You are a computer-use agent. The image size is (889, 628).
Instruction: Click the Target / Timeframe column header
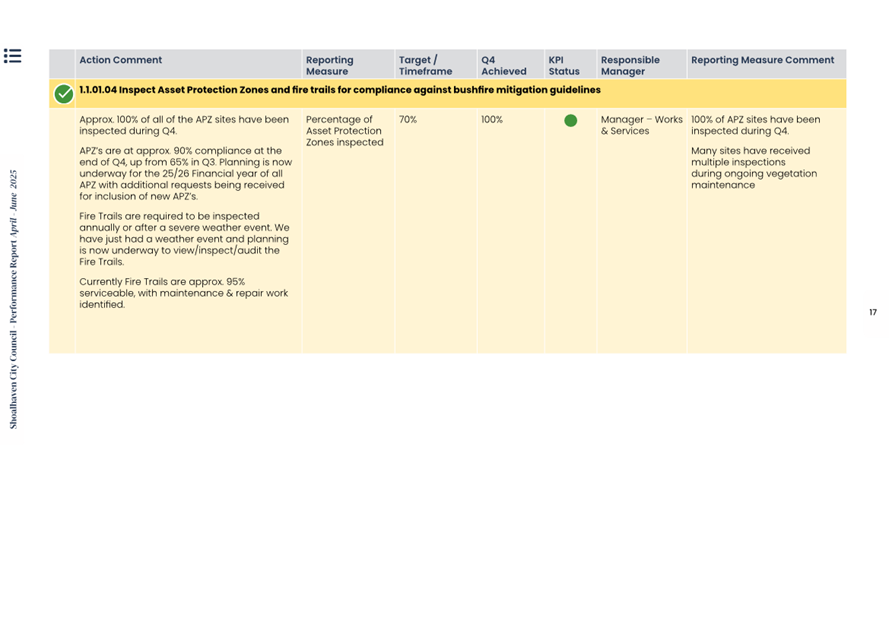425,66
